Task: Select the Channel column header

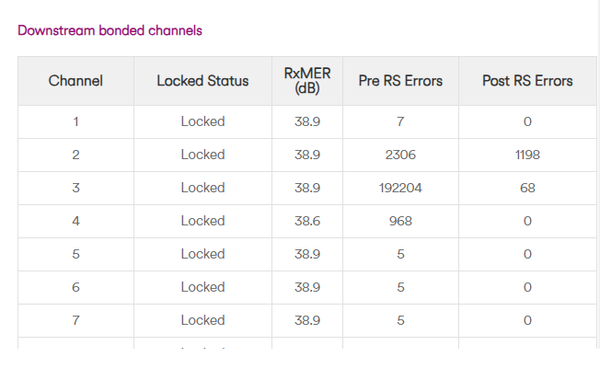Action: point(76,81)
